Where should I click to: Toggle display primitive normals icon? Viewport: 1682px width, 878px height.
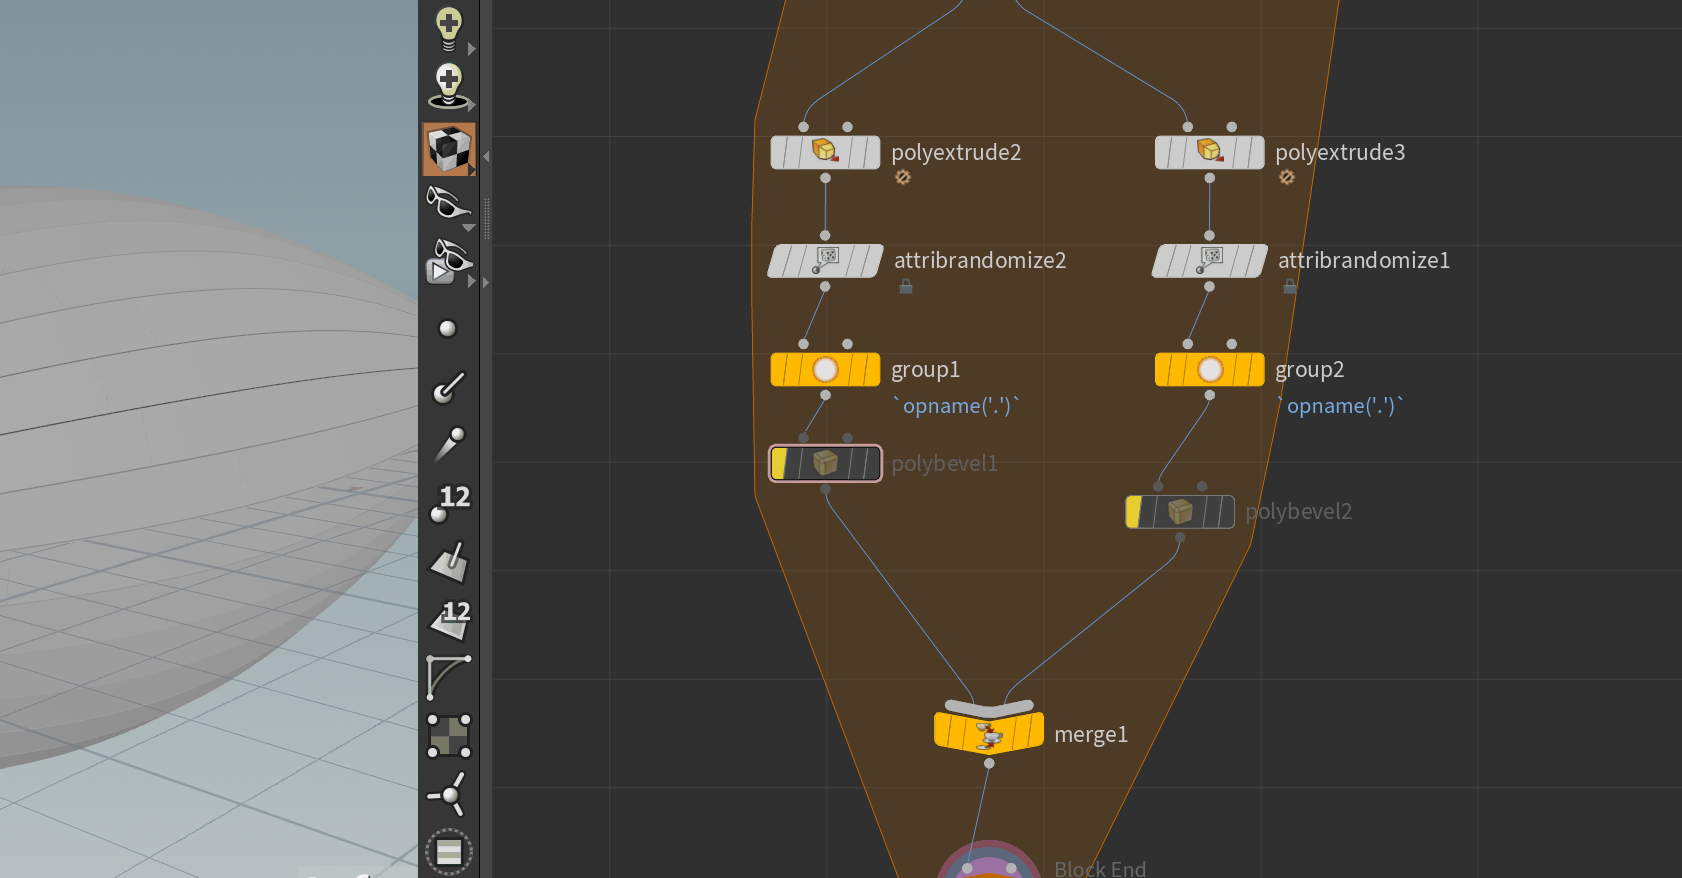(x=449, y=561)
